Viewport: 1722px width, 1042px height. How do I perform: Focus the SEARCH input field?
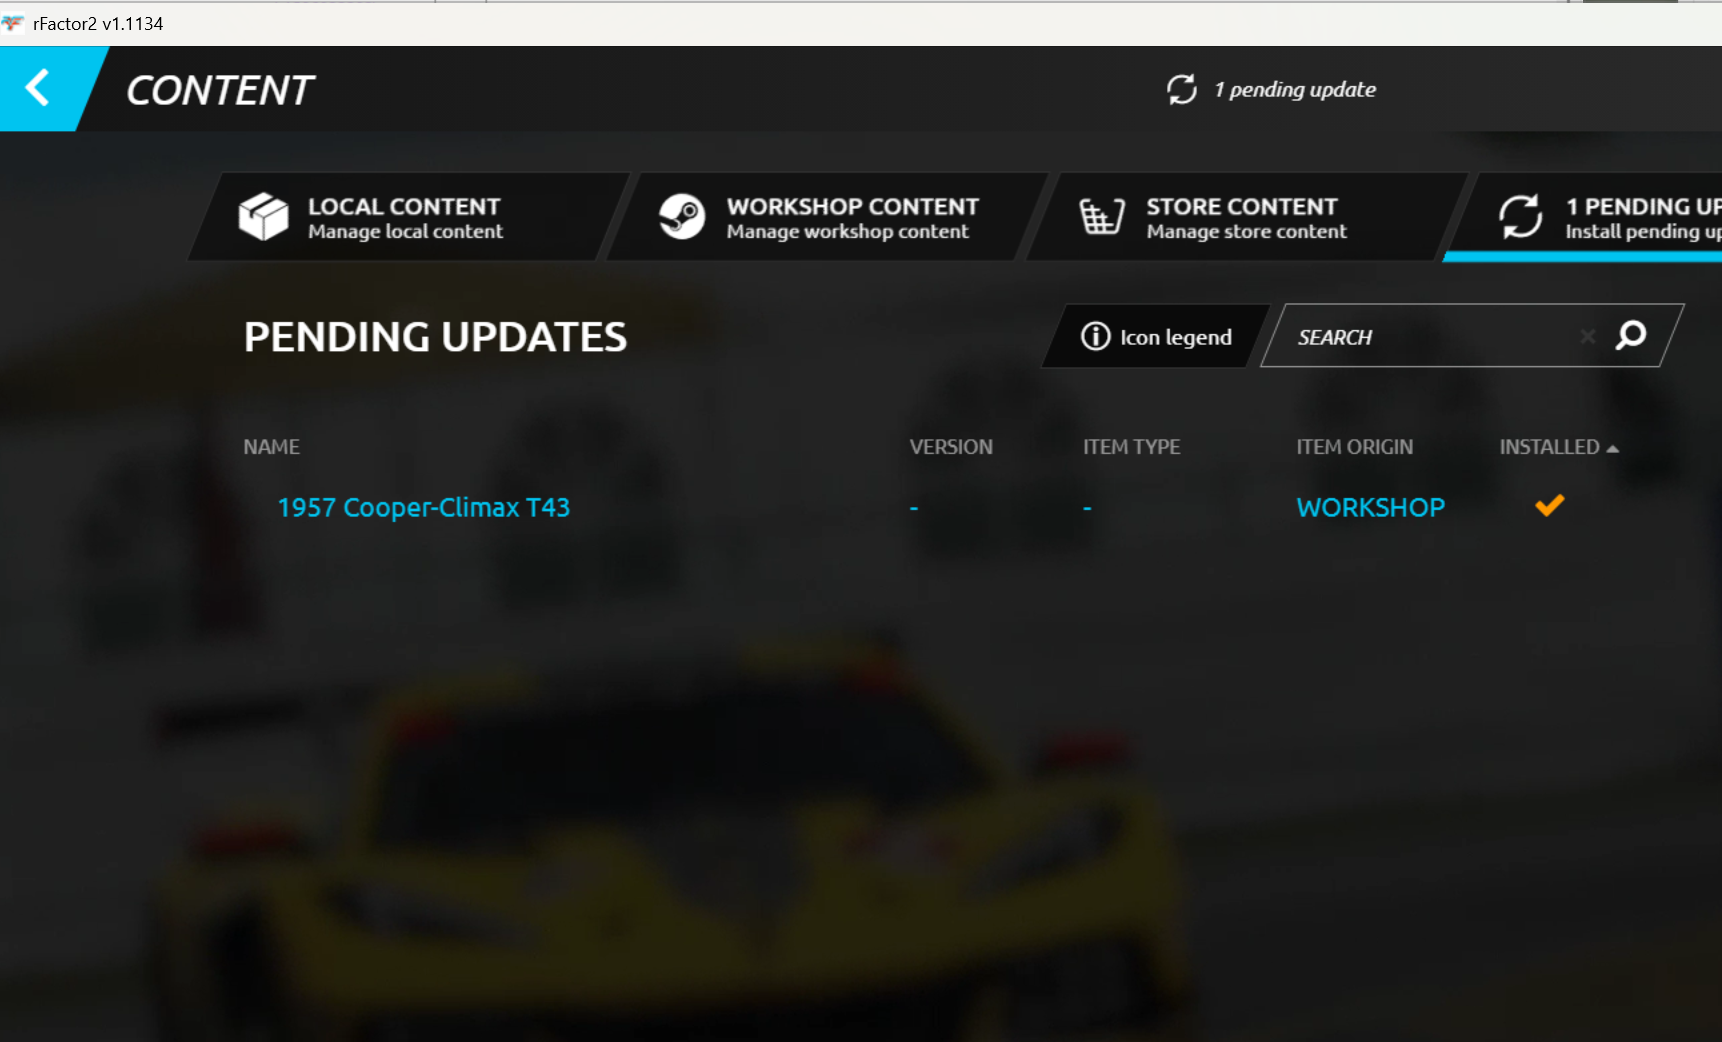[x=1430, y=337]
